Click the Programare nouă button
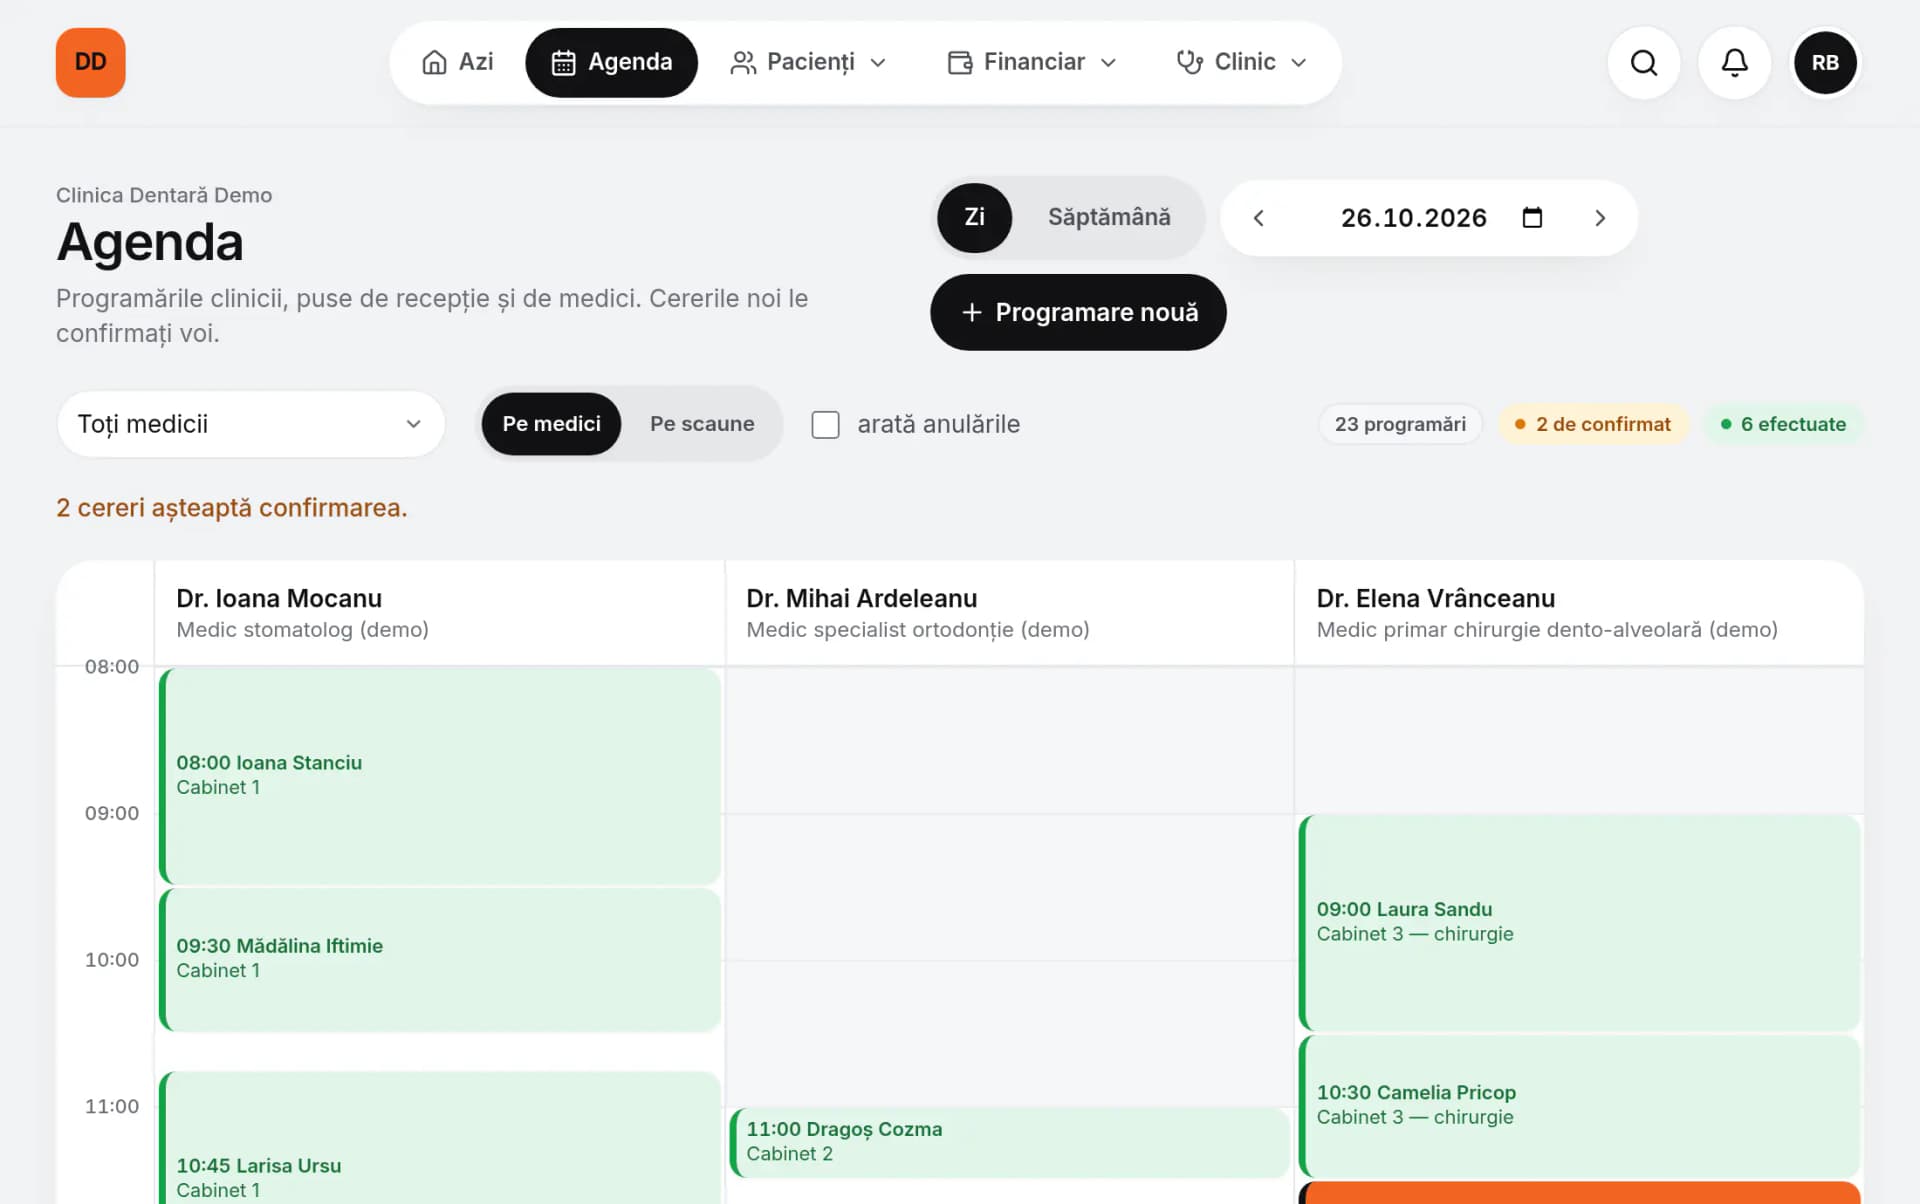This screenshot has width=1920, height=1204. pos(1078,312)
